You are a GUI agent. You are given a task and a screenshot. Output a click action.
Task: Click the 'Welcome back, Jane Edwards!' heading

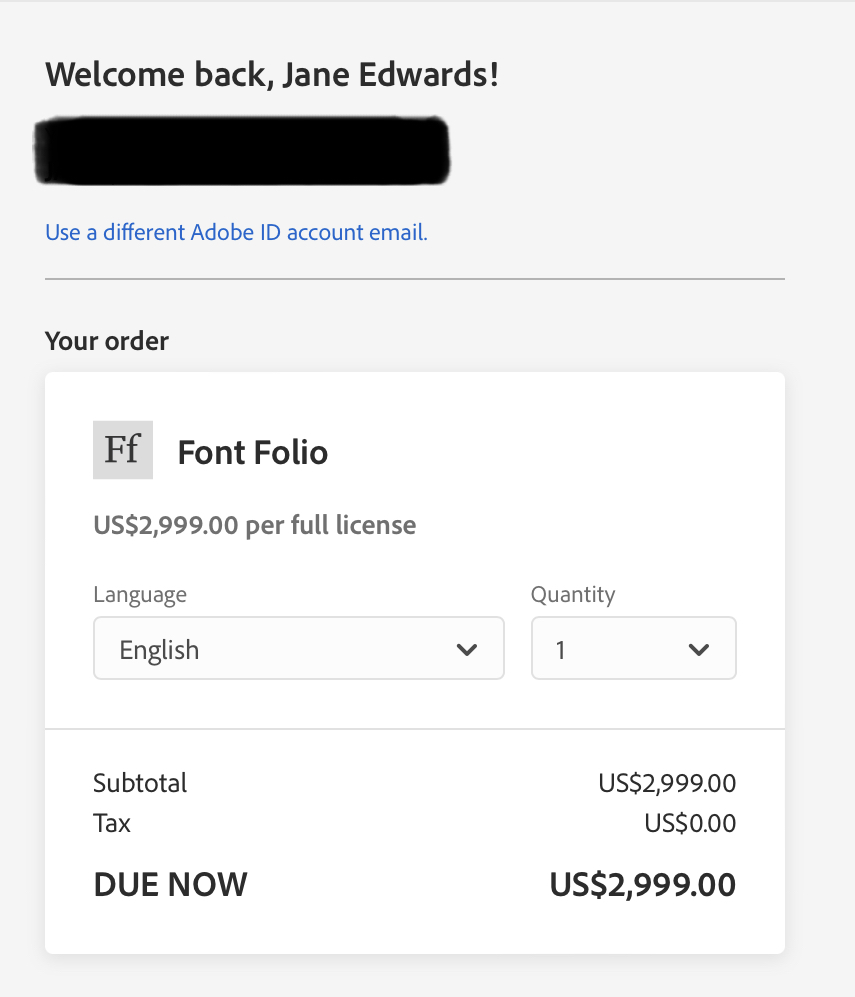point(272,74)
